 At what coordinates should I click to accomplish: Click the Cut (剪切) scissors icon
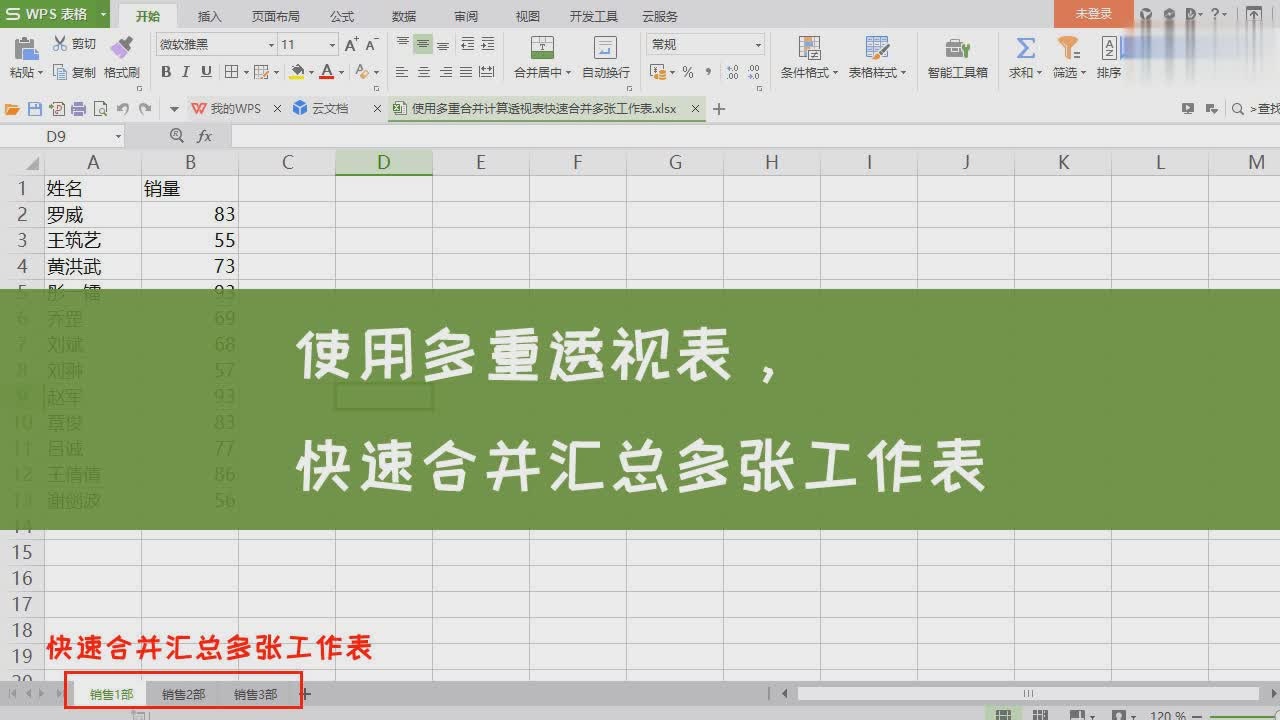click(x=60, y=44)
